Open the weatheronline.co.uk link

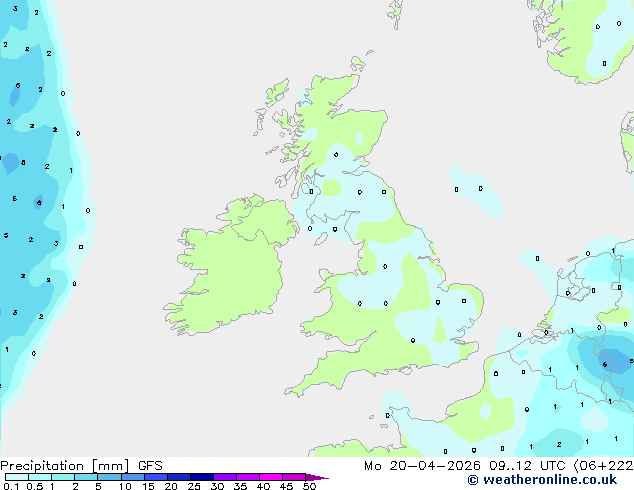[542, 480]
